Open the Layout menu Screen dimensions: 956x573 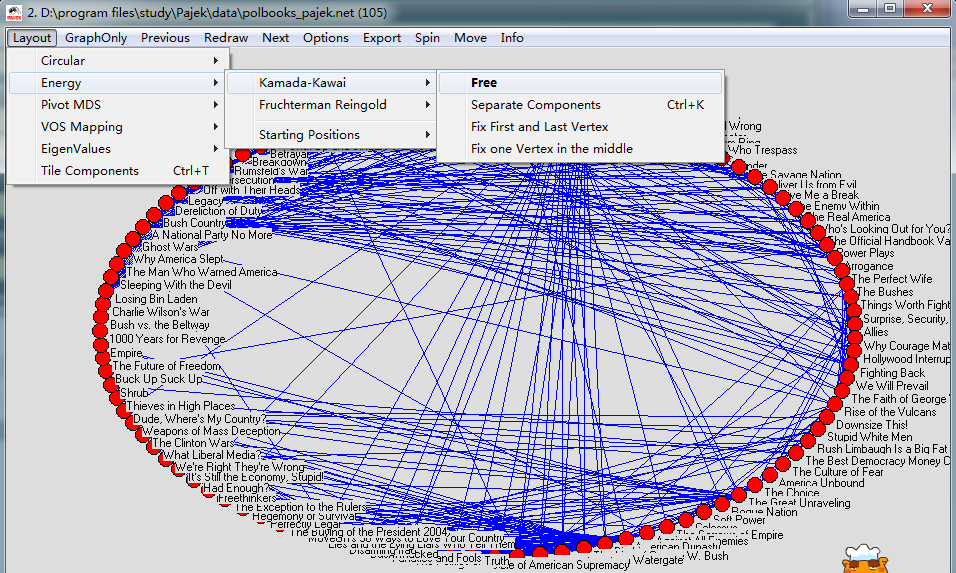tap(32, 38)
